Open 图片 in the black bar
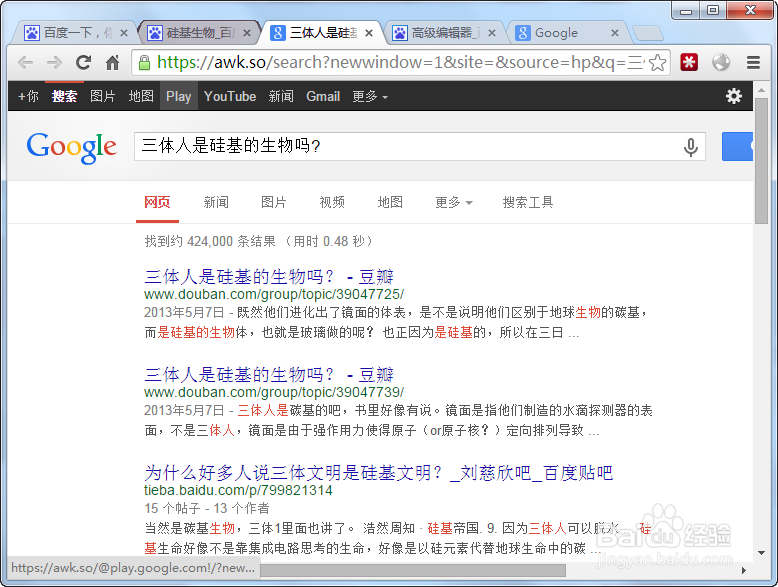 (103, 96)
